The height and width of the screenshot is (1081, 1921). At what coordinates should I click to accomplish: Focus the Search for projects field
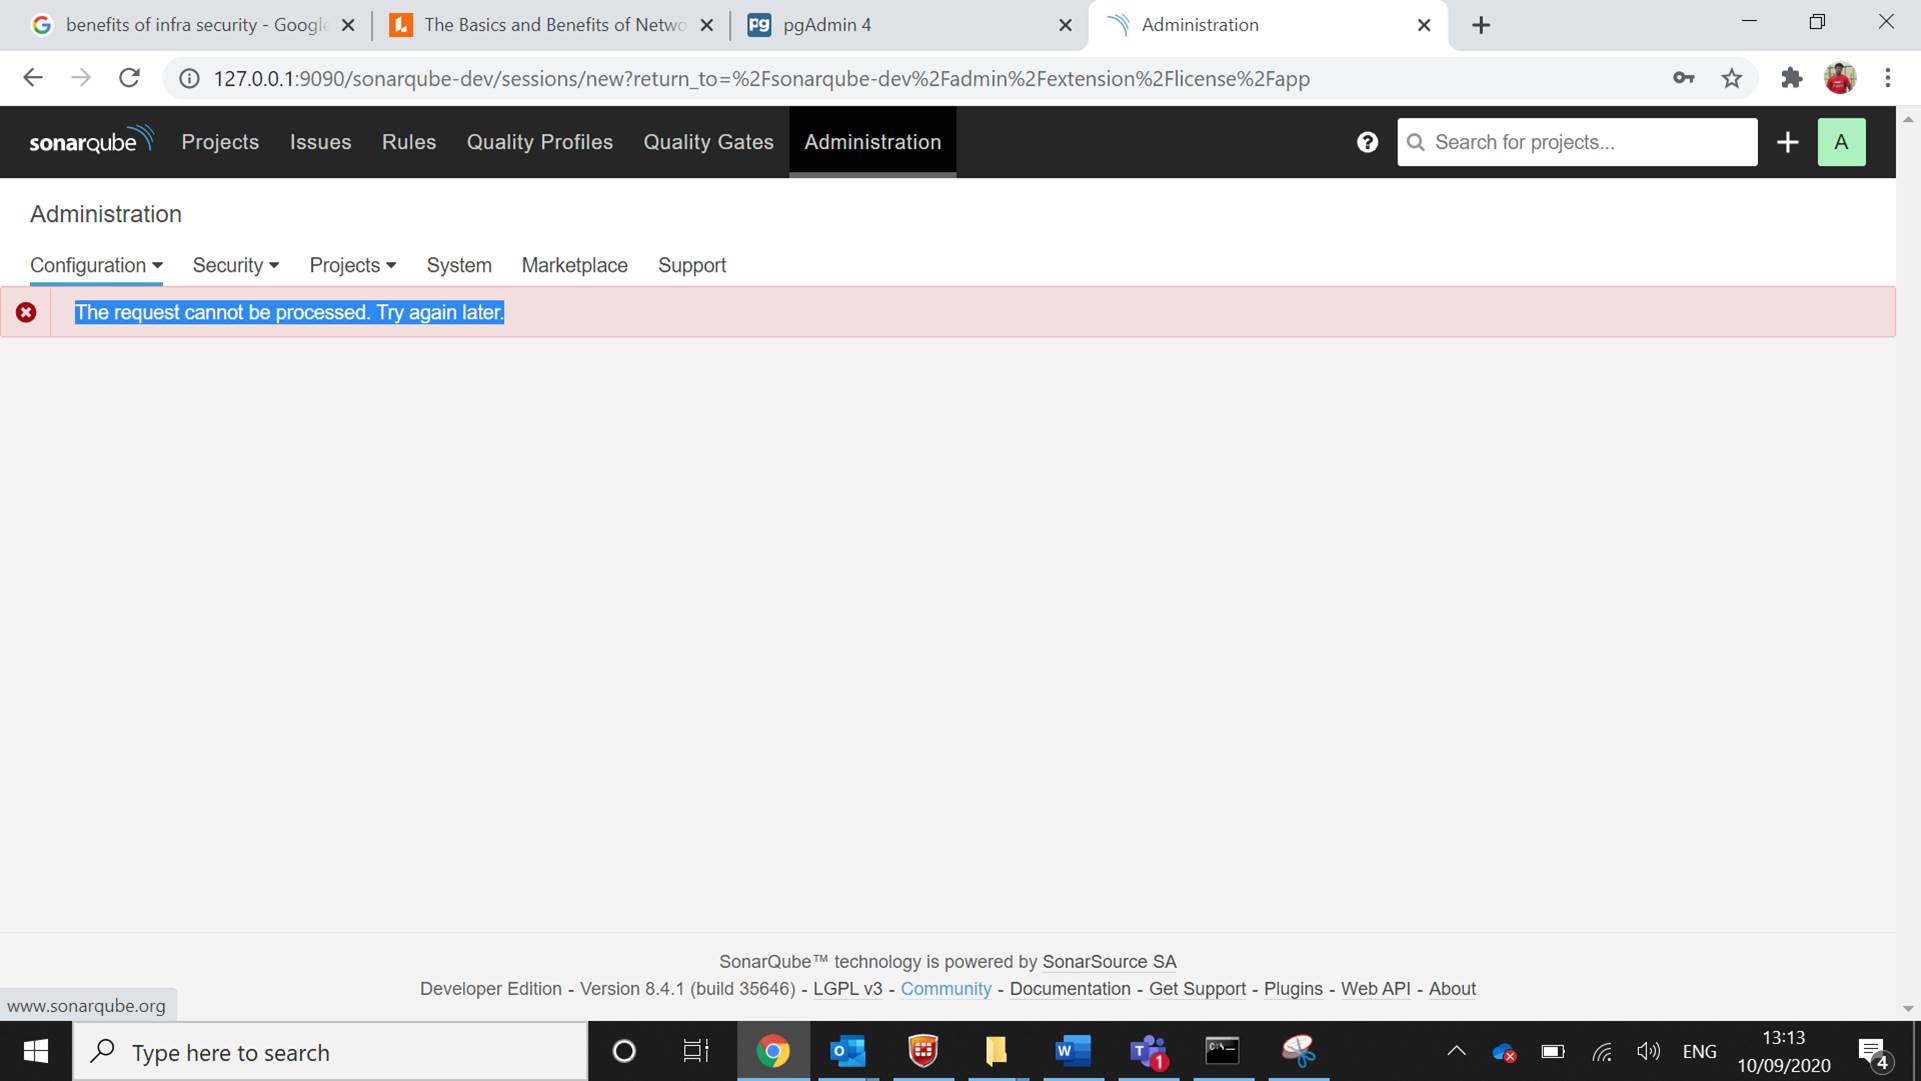point(1577,142)
